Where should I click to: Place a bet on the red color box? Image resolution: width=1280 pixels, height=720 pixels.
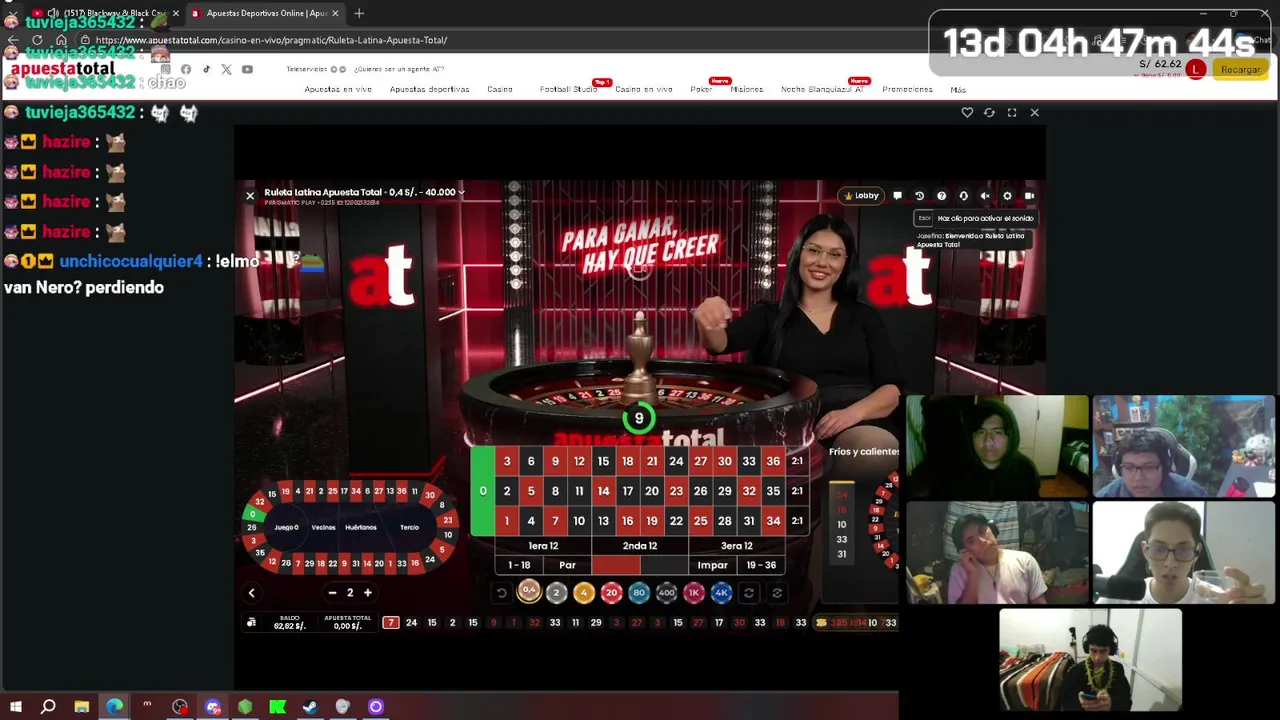tap(616, 565)
